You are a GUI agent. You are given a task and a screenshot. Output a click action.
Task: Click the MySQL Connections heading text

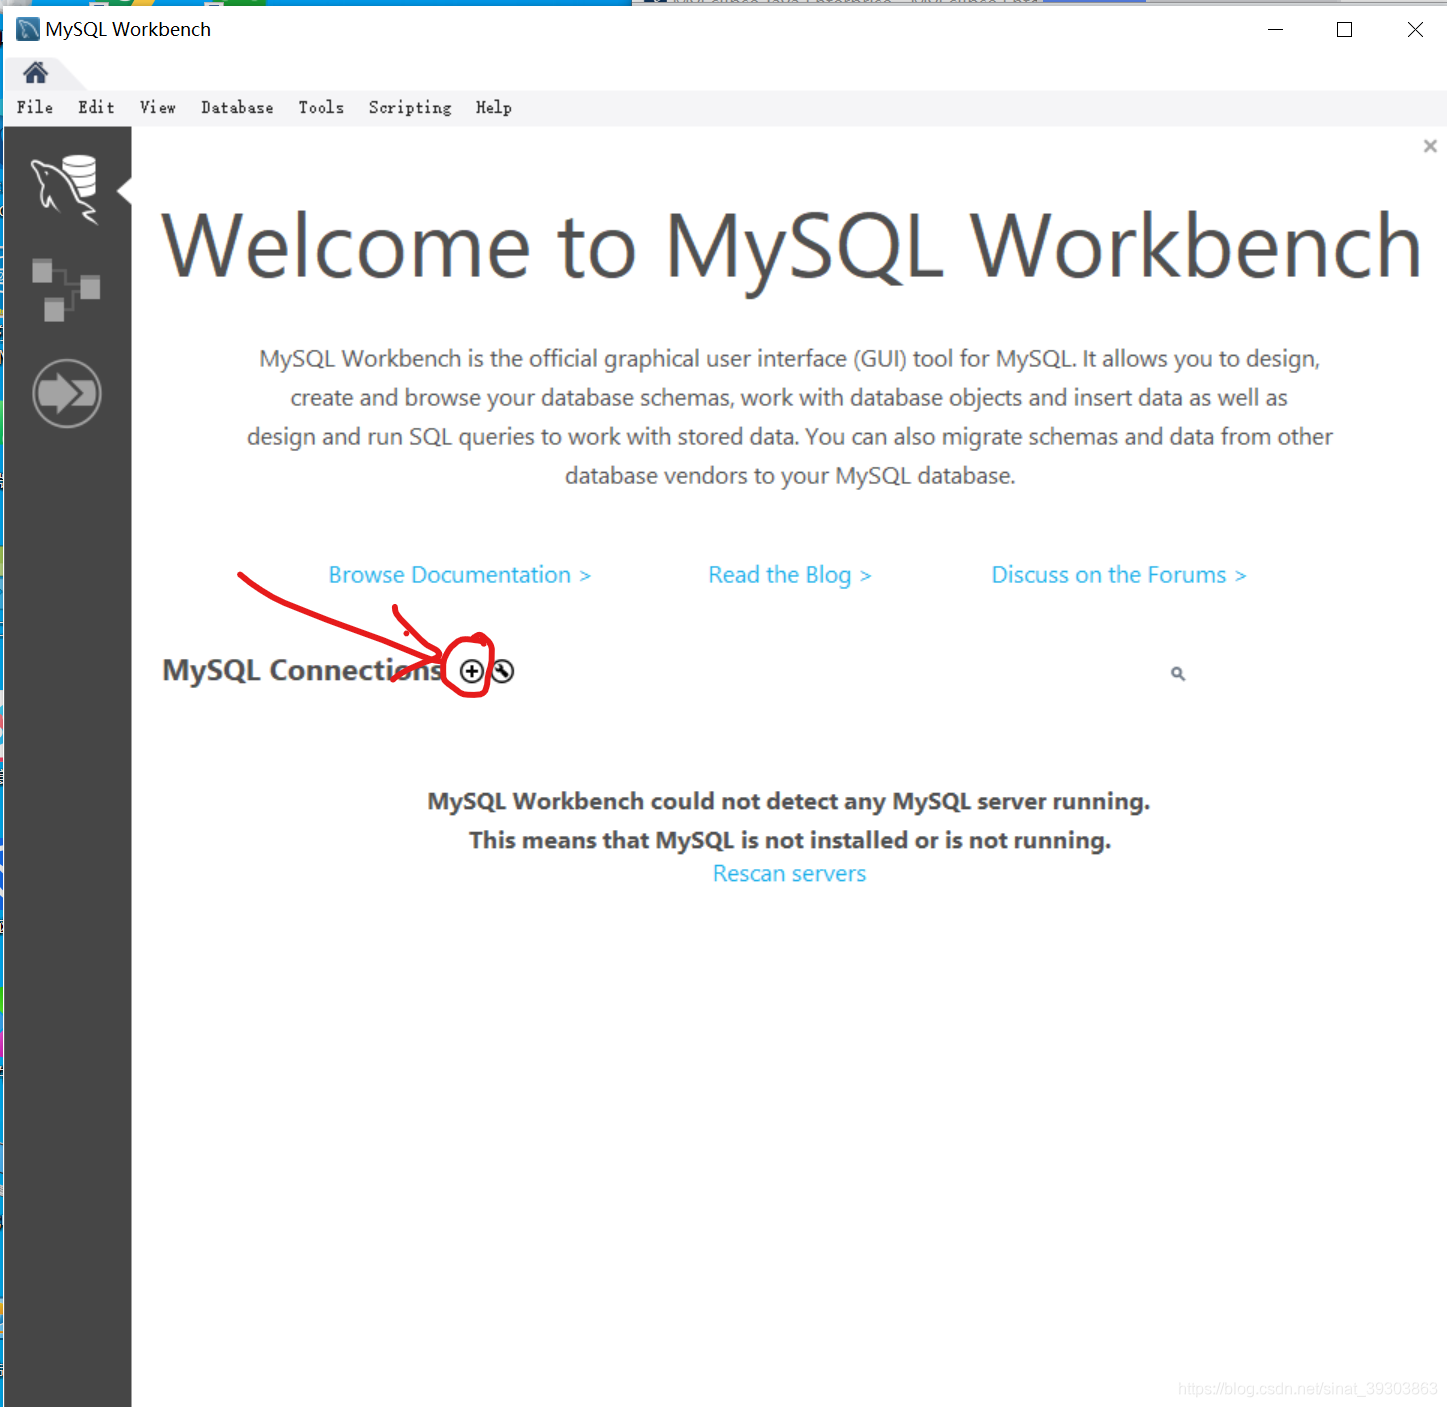pos(303,670)
